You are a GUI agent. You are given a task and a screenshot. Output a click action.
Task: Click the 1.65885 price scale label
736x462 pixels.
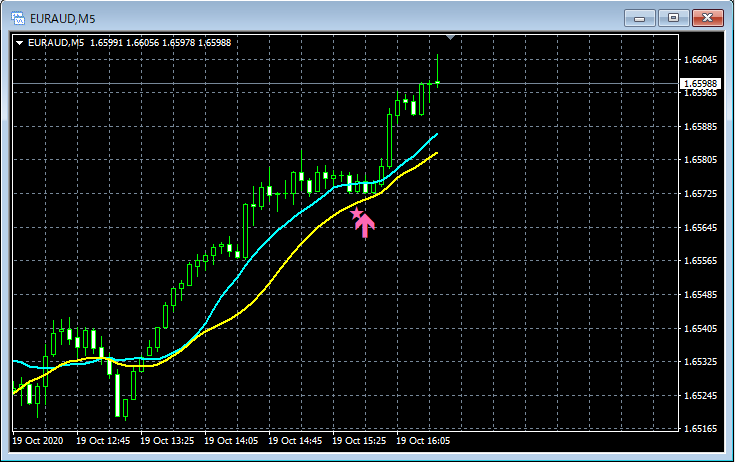click(700, 126)
